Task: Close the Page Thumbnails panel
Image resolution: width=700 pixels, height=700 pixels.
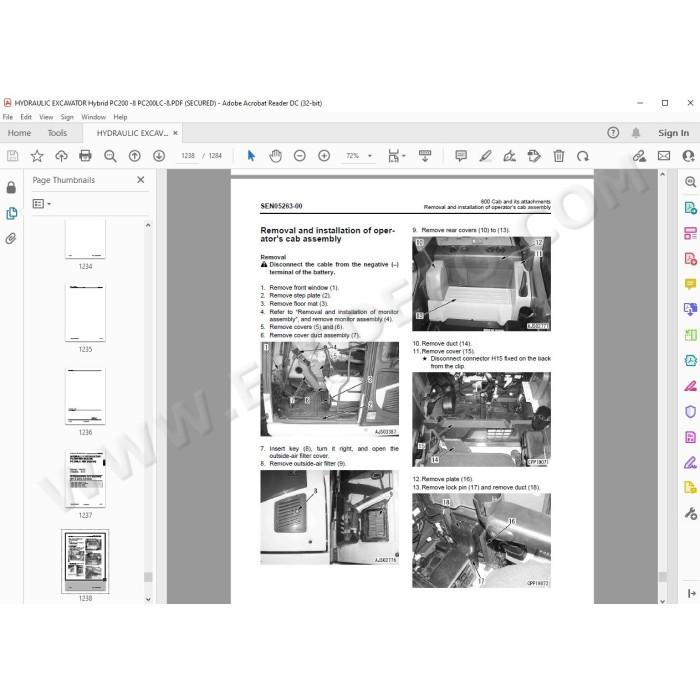Action: pyautogui.click(x=141, y=179)
